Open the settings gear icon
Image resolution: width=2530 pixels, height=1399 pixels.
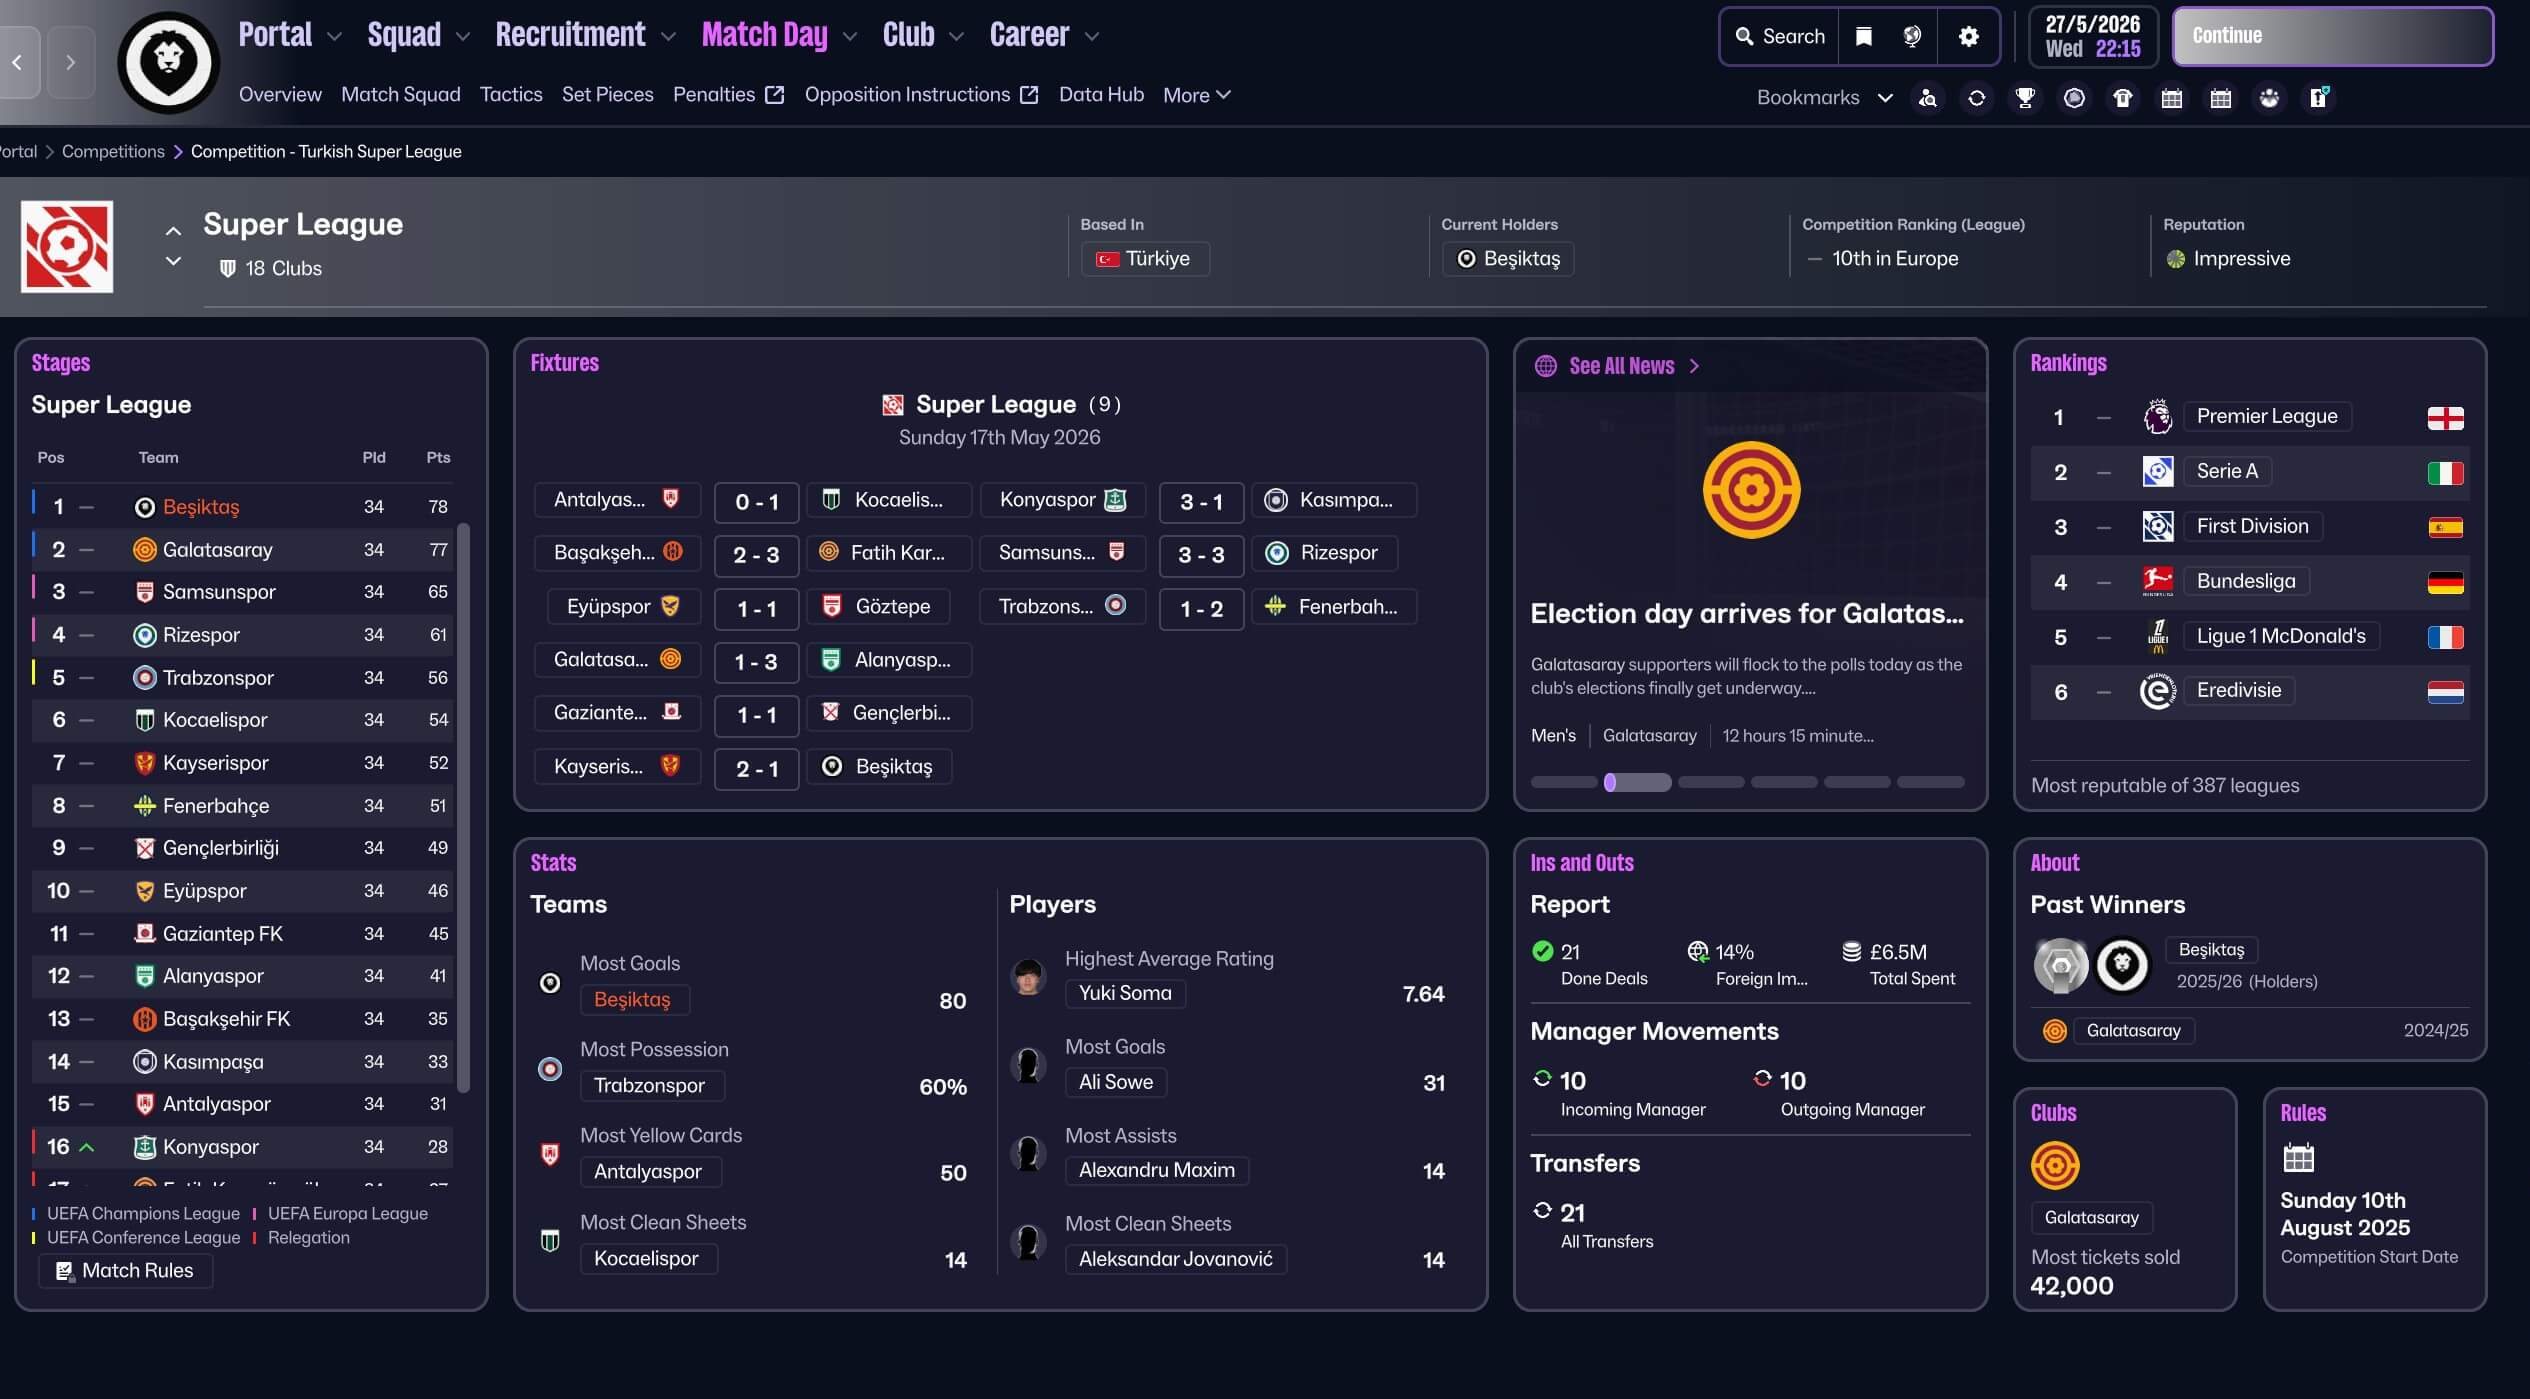pos(1968,37)
